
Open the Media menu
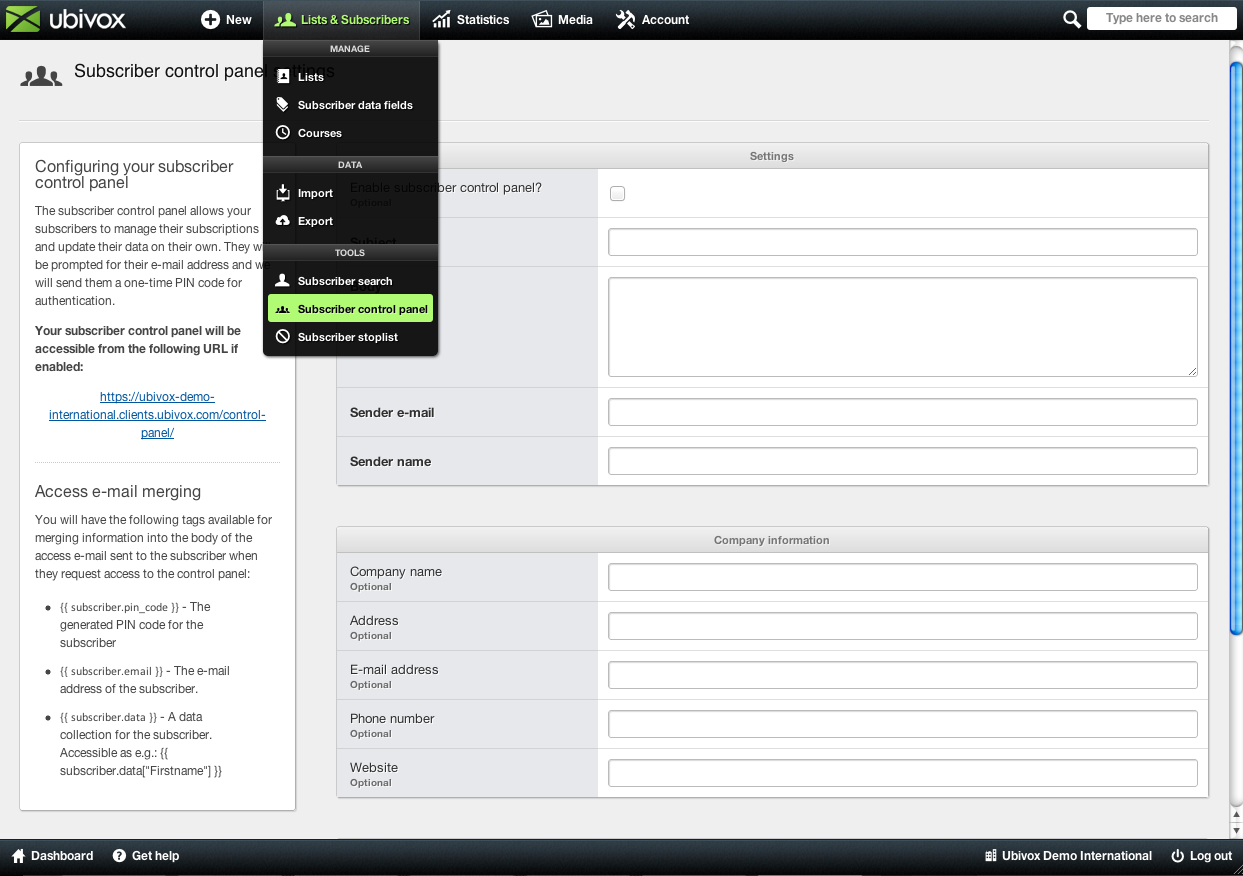tap(562, 19)
